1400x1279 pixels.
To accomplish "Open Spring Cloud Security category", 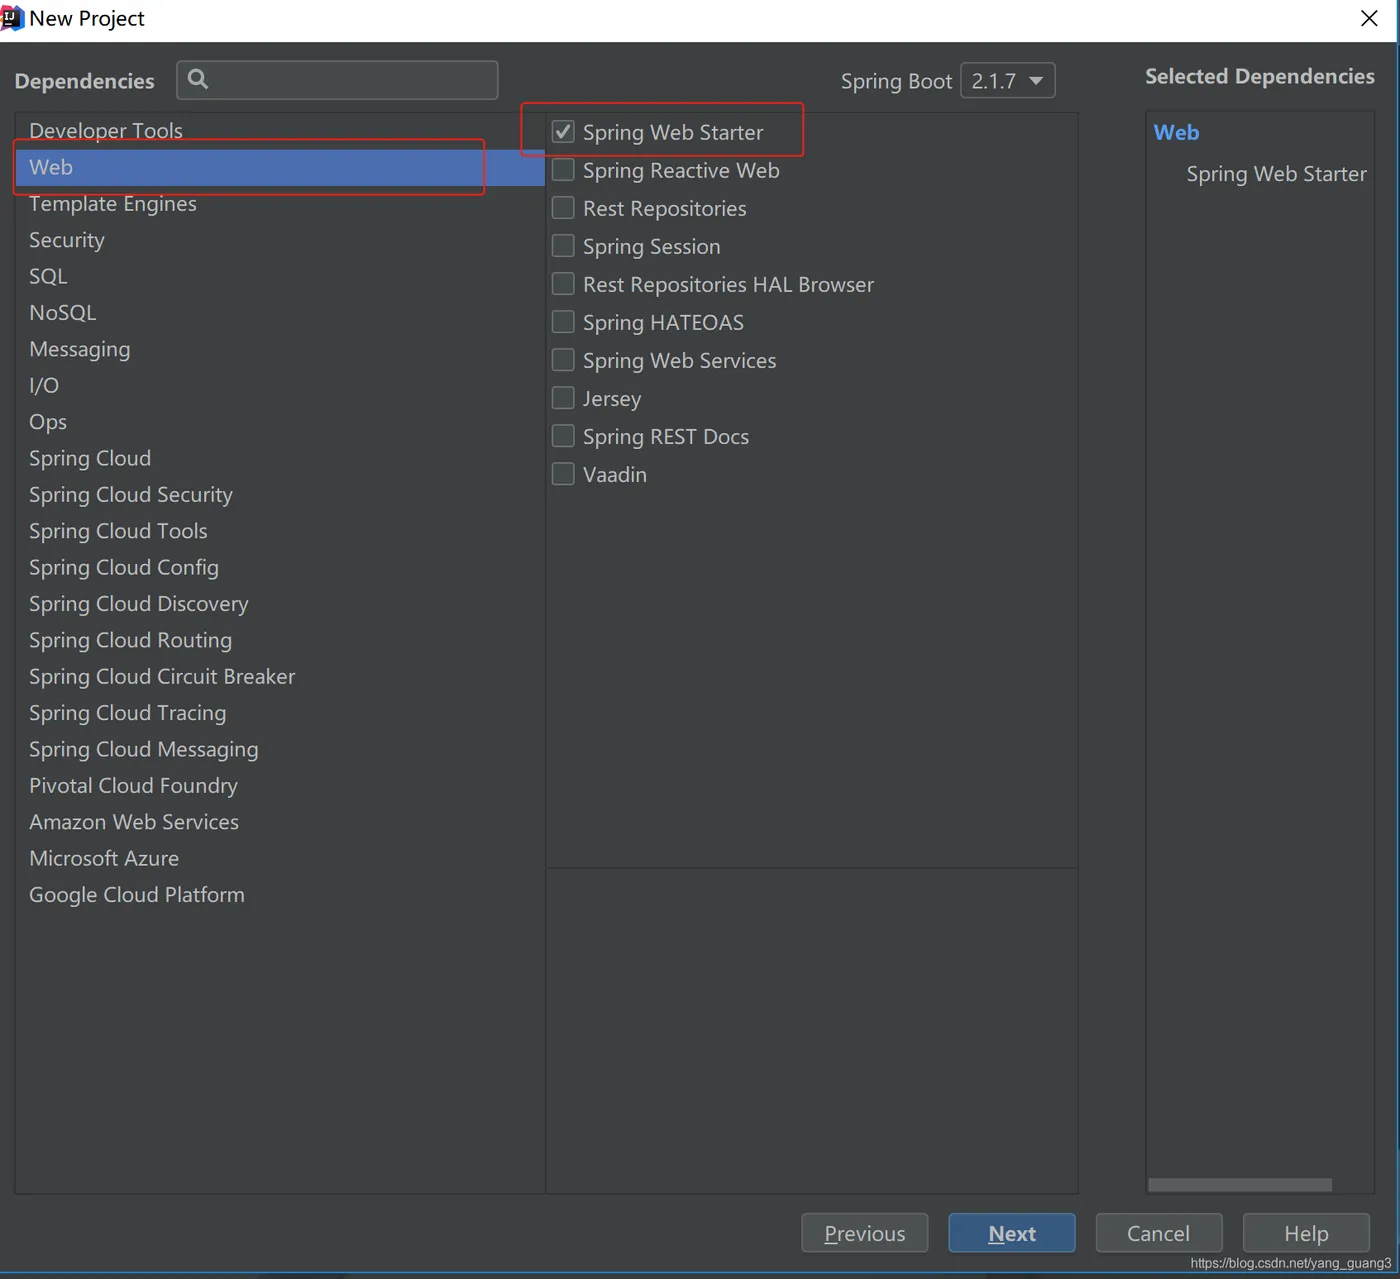I will [x=280, y=495].
